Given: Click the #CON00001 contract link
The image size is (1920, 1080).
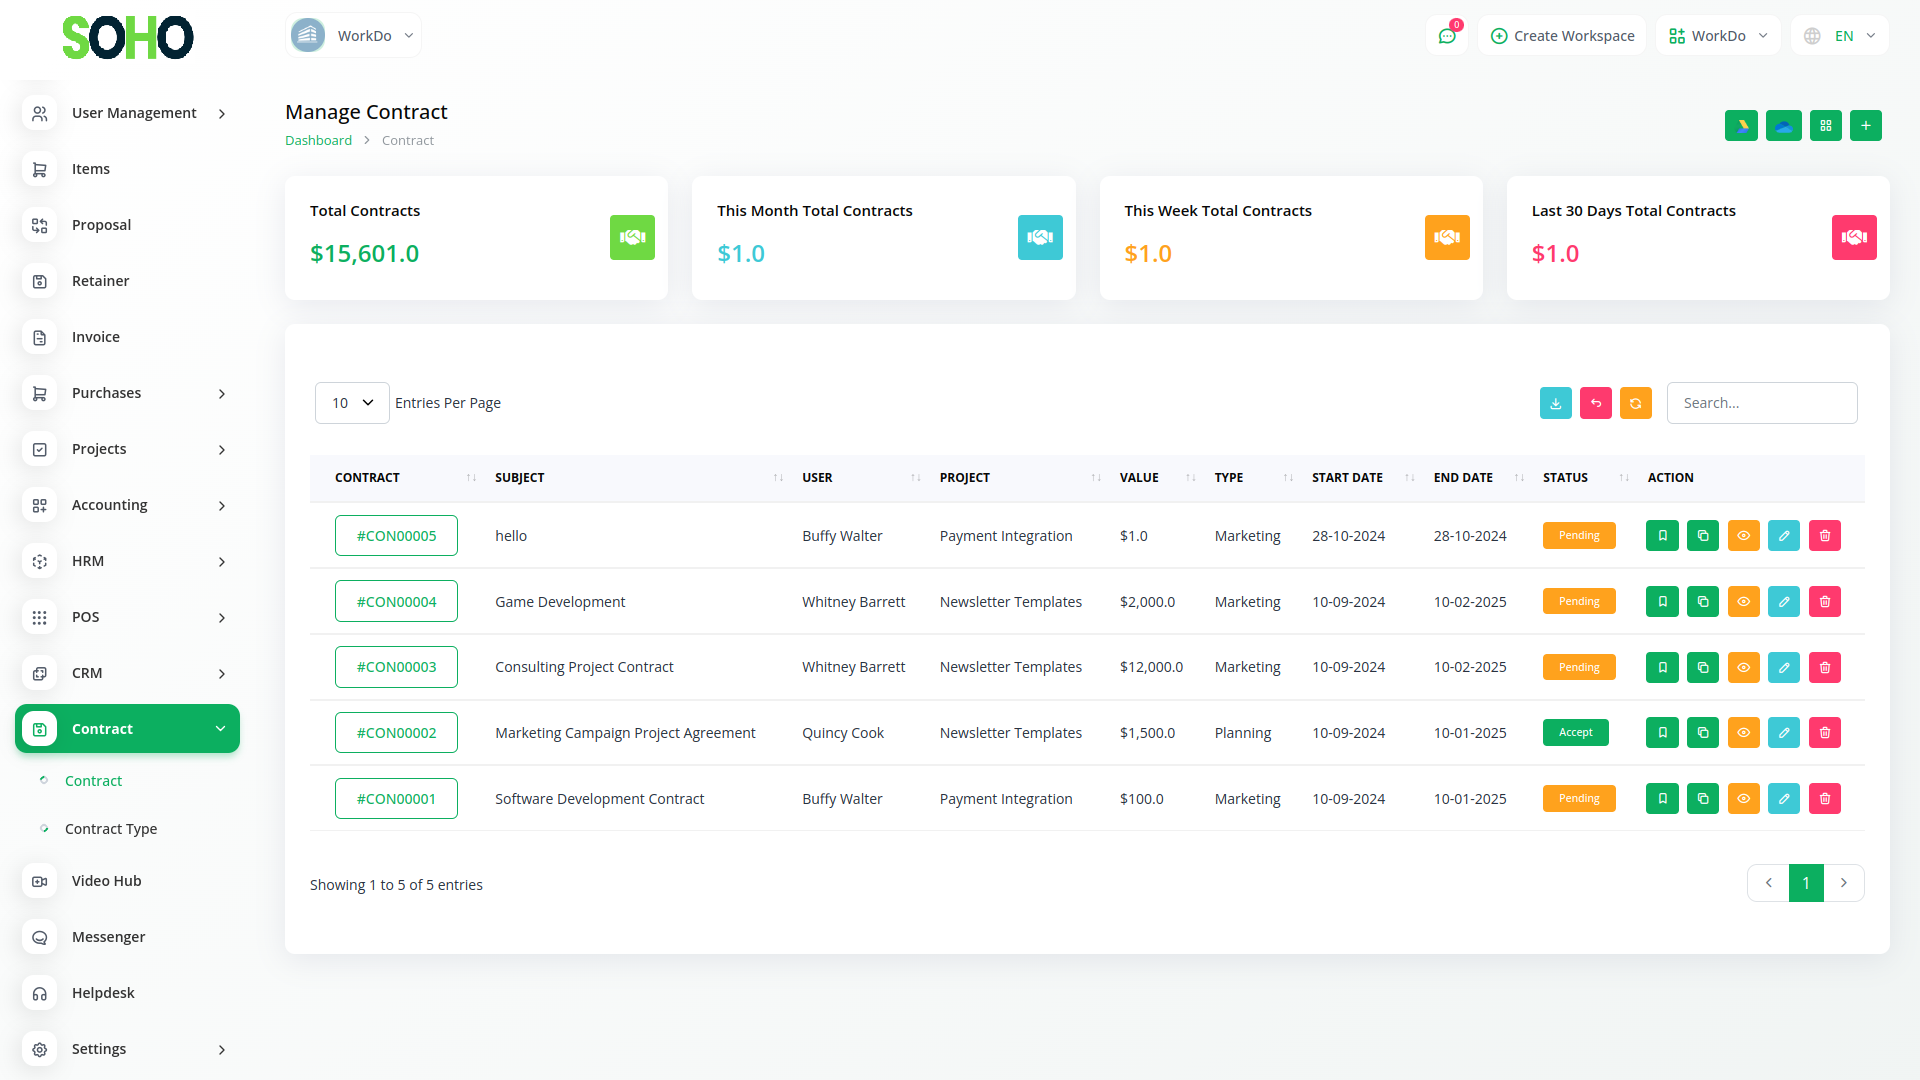Looking at the screenshot, I should (396, 799).
